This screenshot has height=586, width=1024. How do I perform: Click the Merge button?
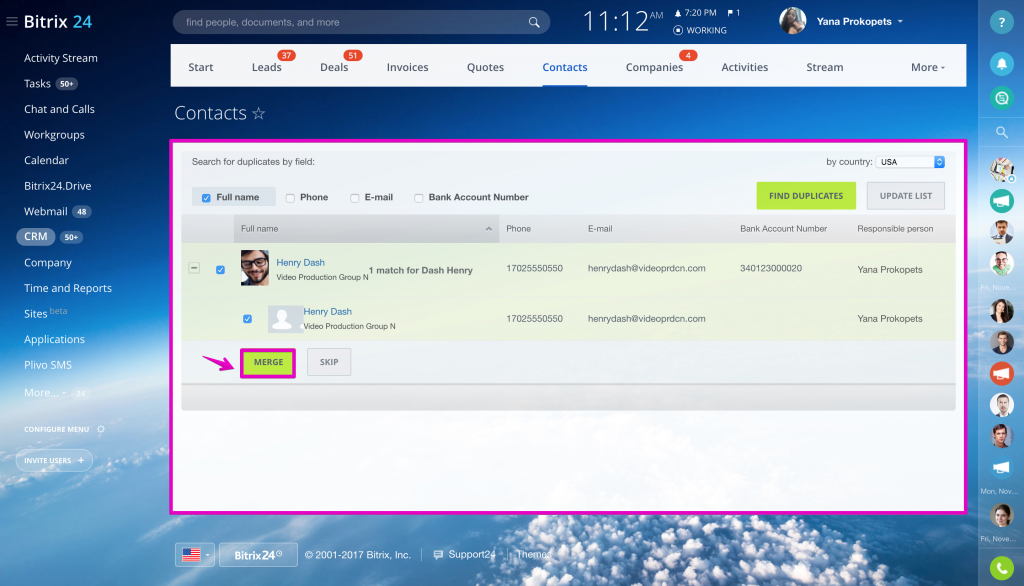click(x=268, y=363)
